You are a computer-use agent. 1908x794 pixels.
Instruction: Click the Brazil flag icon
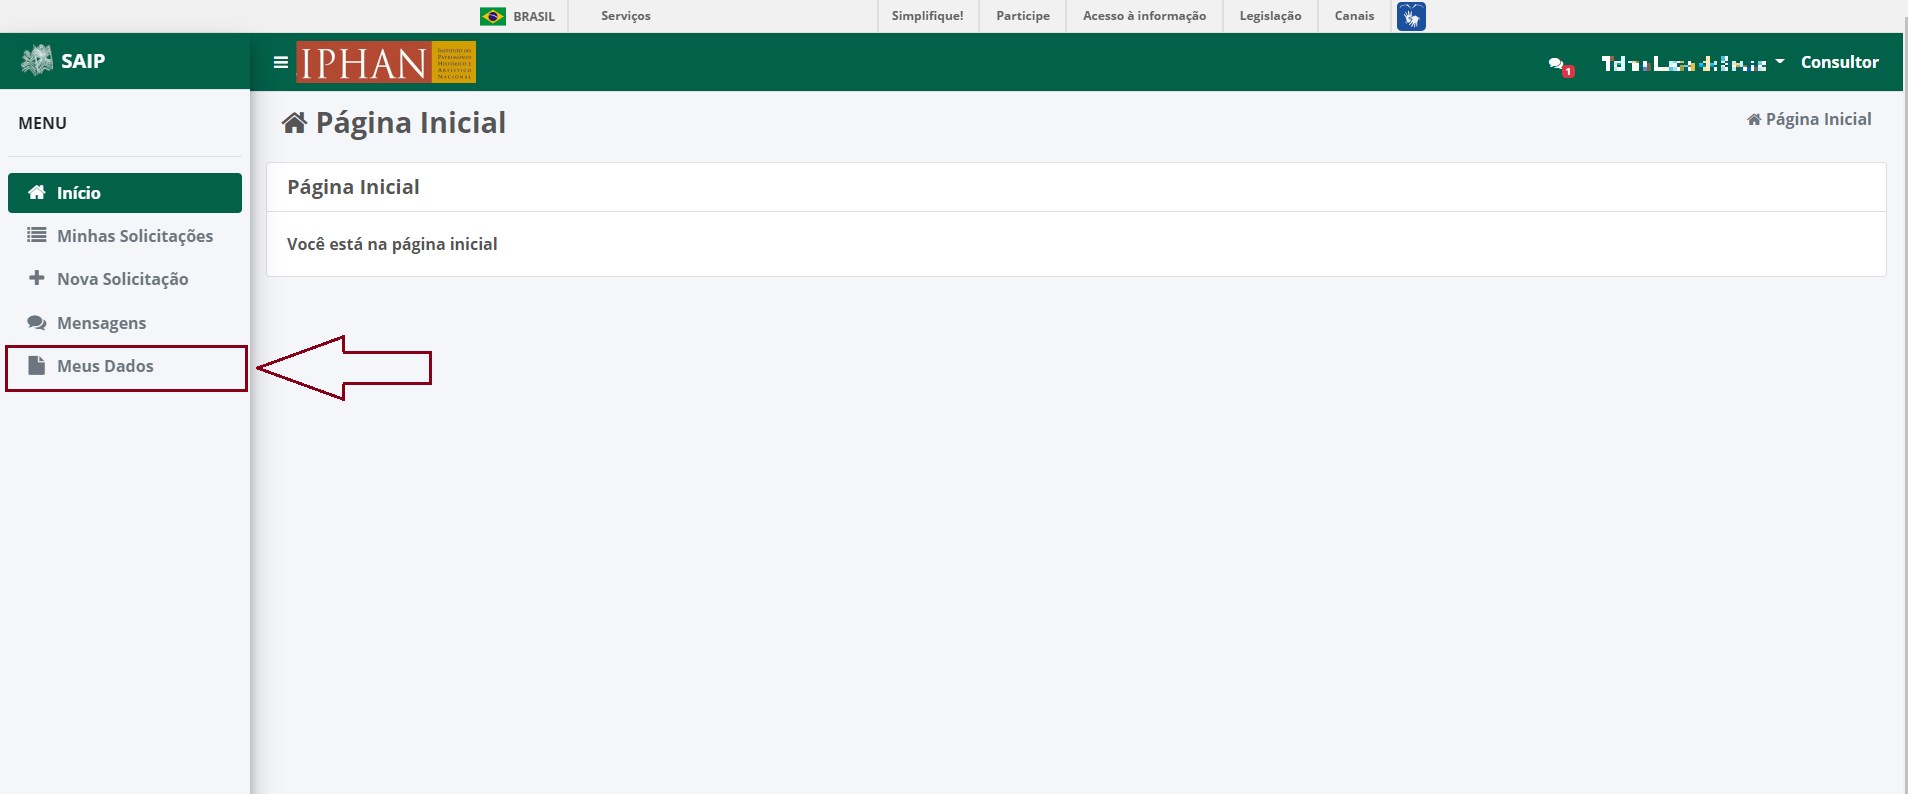[x=493, y=16]
